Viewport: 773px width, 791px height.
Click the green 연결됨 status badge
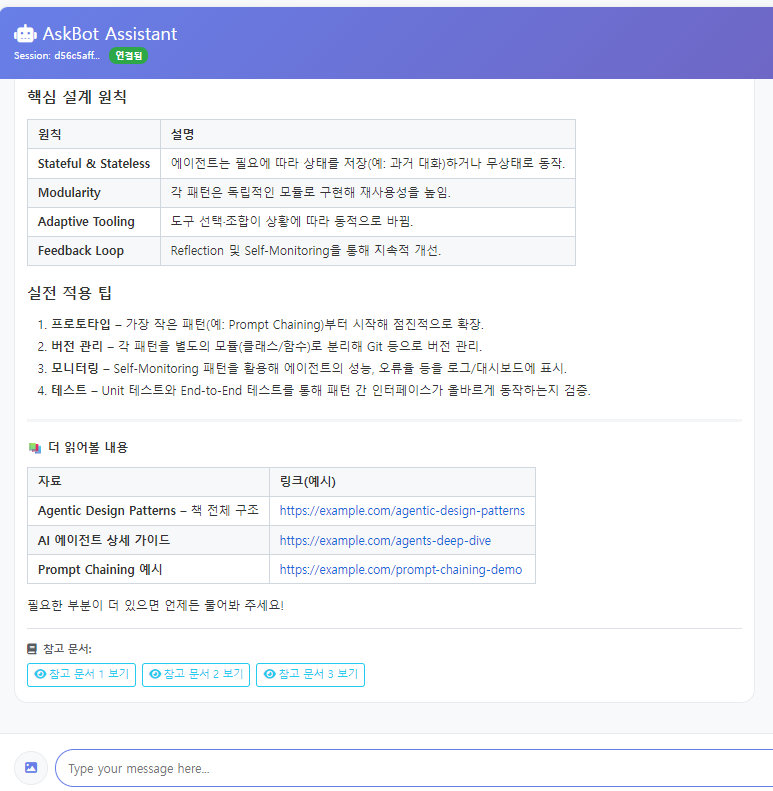(128, 56)
